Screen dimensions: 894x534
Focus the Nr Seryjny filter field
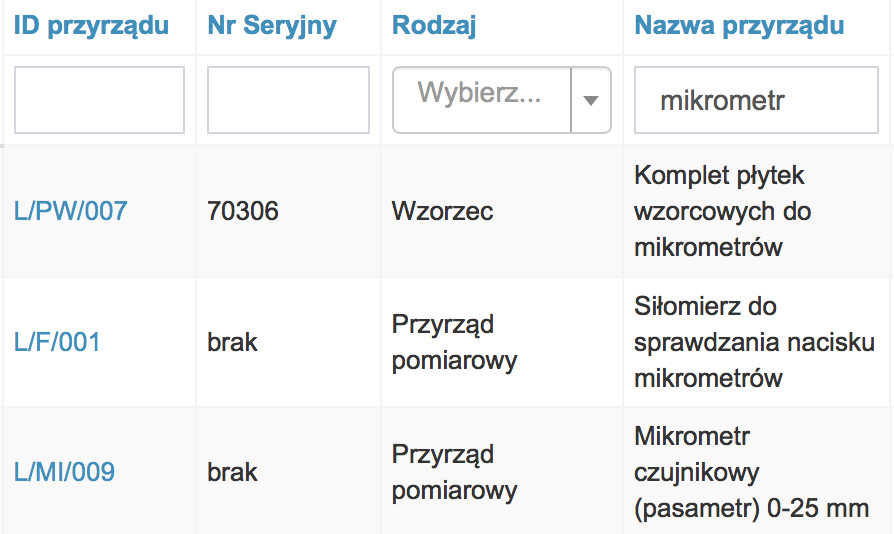[288, 100]
